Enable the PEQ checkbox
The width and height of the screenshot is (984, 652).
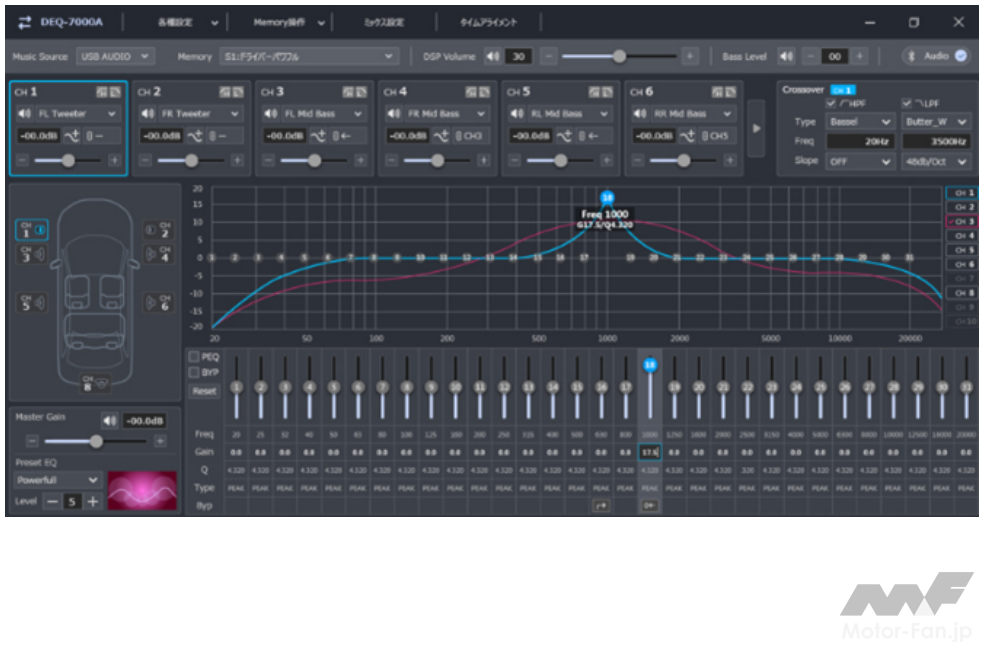194,356
